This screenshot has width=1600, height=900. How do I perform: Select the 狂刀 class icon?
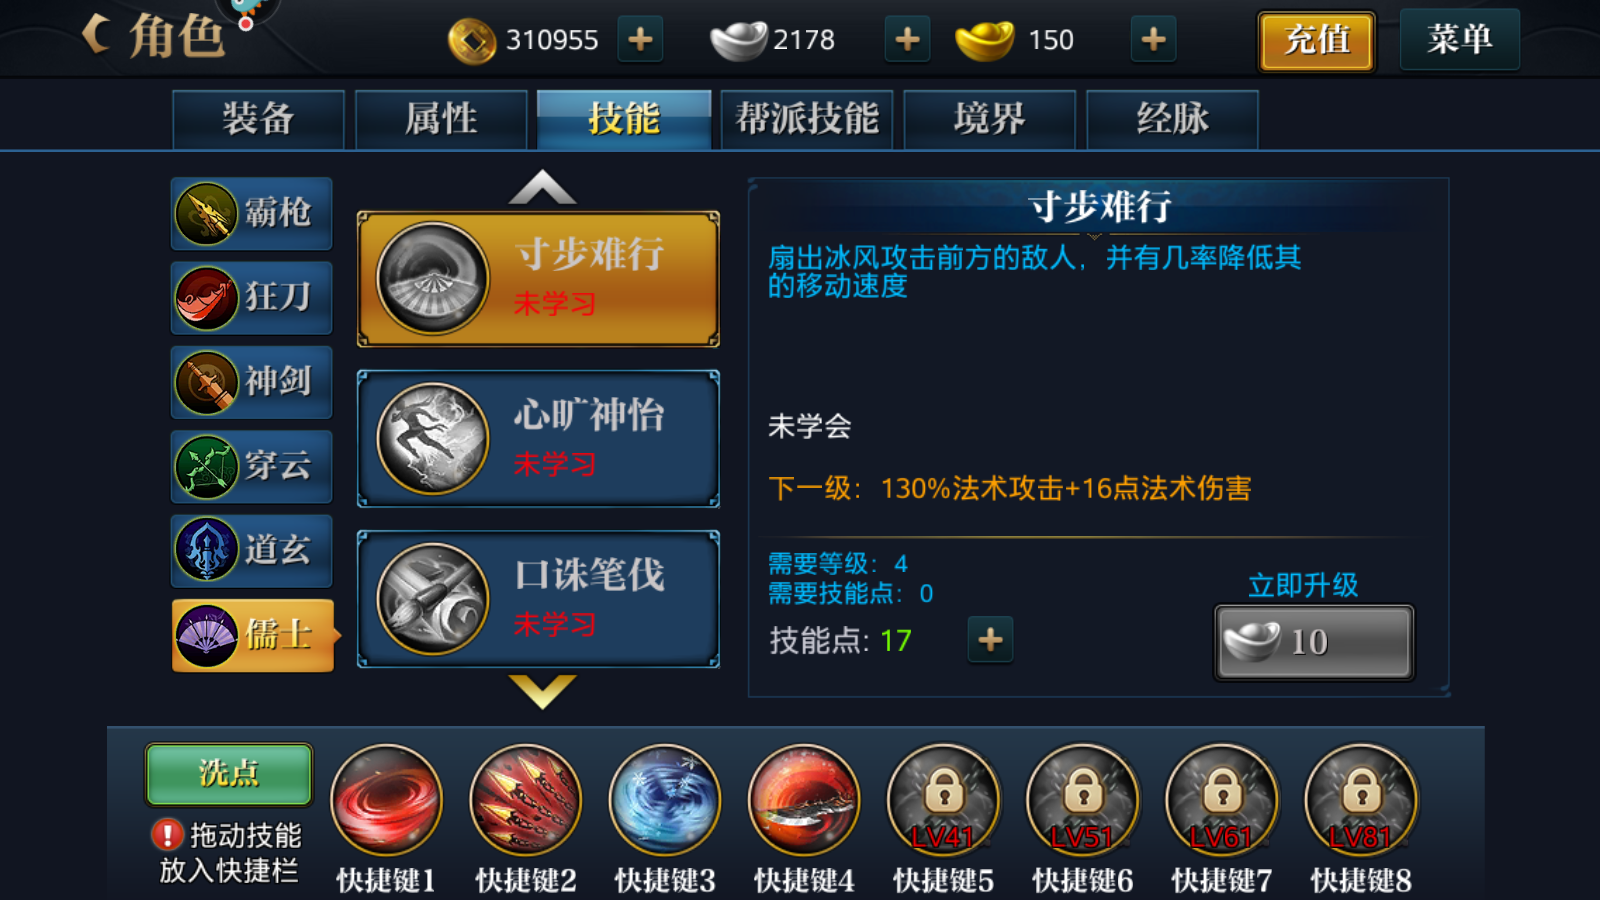tap(251, 298)
